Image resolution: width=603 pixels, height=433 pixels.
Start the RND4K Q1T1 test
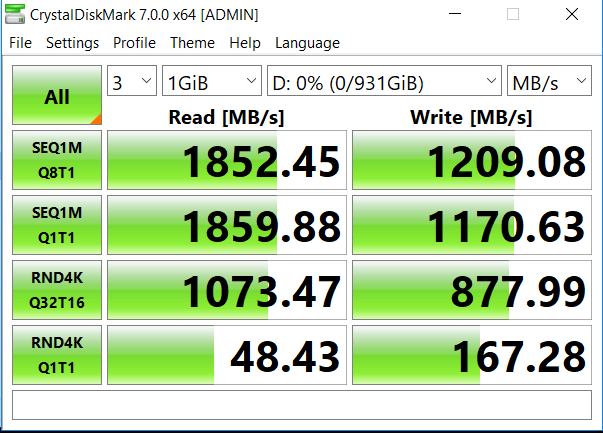click(57, 355)
